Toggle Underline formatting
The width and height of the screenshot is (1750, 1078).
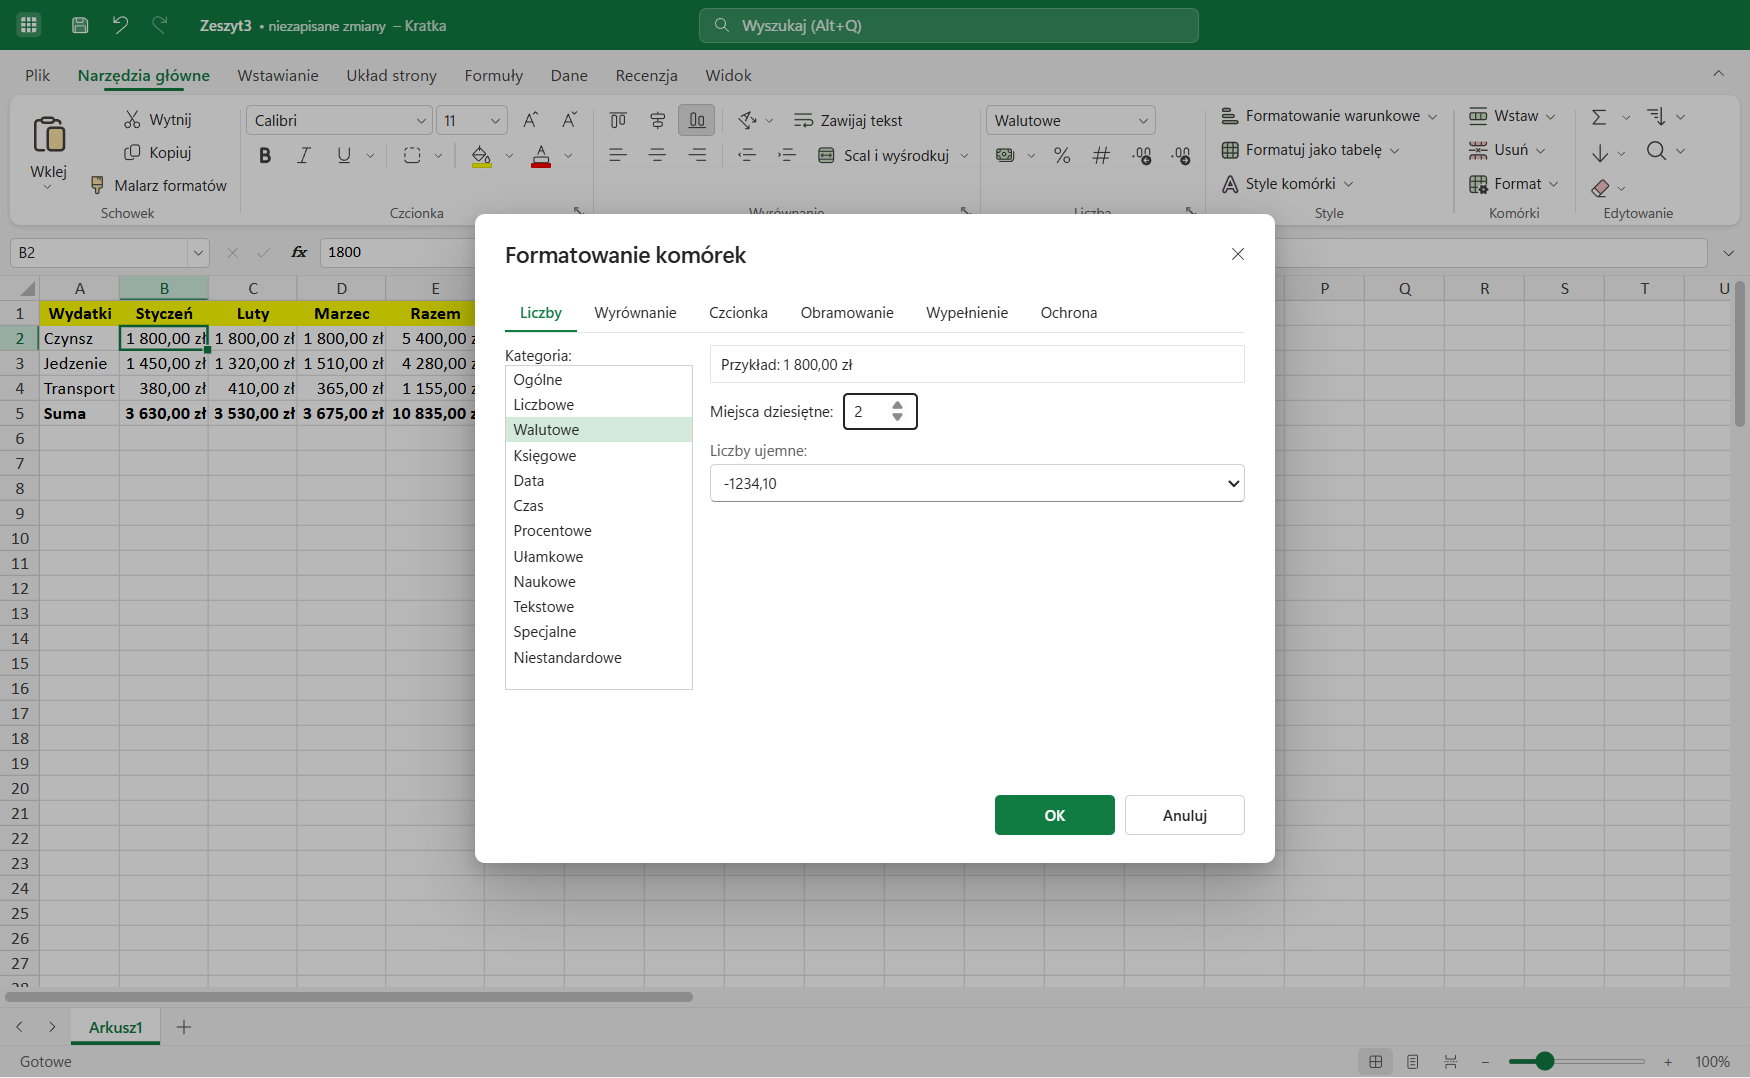pyautogui.click(x=344, y=155)
